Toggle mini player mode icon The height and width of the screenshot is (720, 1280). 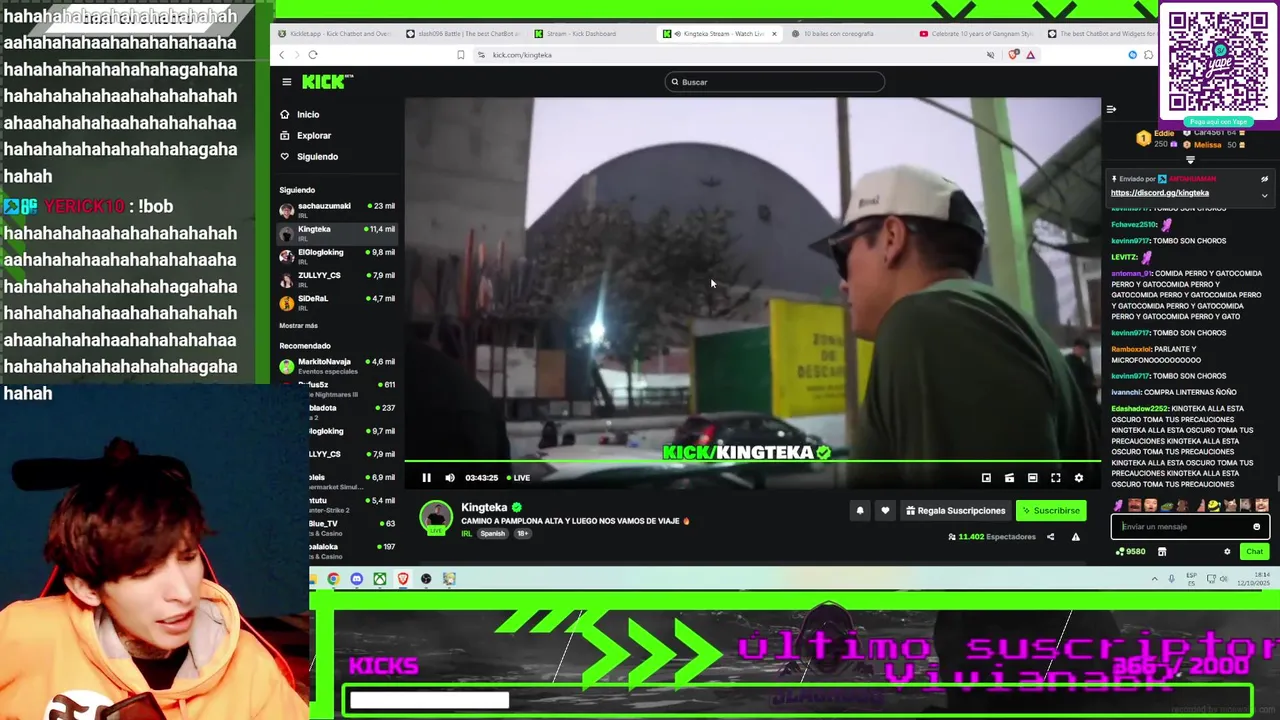(x=1009, y=478)
